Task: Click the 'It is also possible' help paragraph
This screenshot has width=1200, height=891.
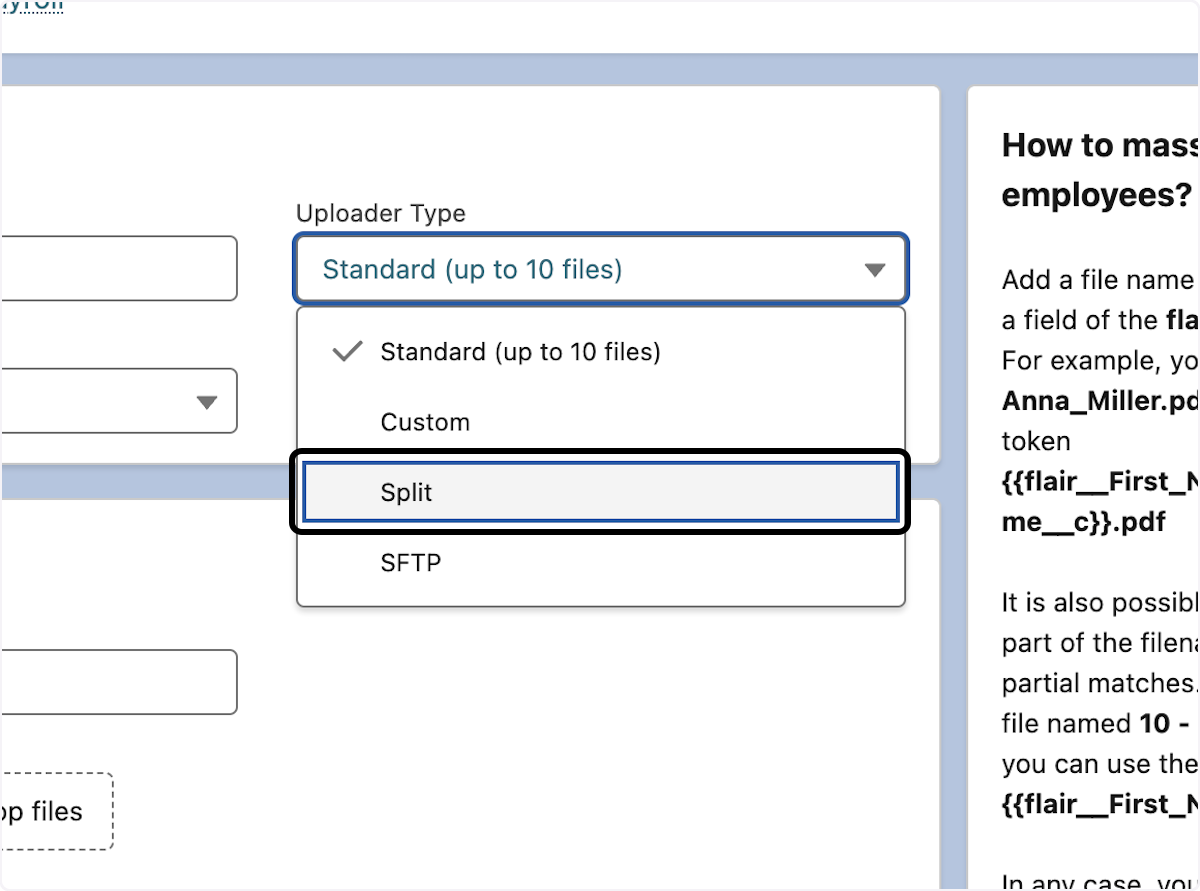Action: coord(1099,603)
